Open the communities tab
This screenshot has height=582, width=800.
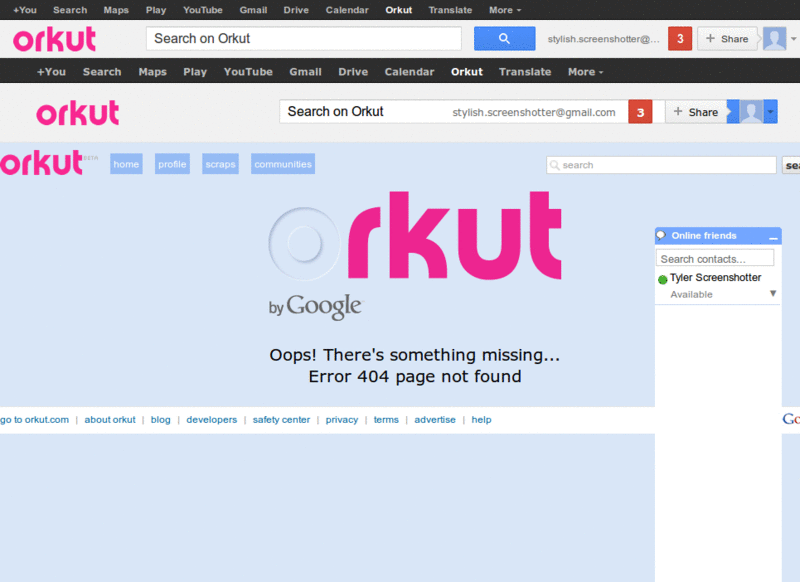(283, 164)
